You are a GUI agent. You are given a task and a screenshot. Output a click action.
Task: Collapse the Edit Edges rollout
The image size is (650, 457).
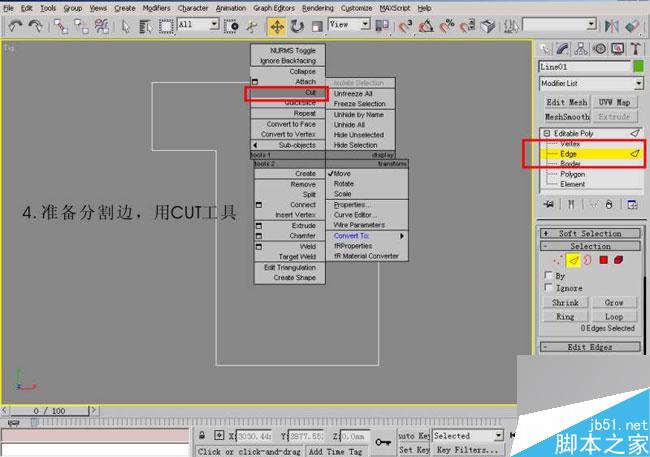coord(590,347)
